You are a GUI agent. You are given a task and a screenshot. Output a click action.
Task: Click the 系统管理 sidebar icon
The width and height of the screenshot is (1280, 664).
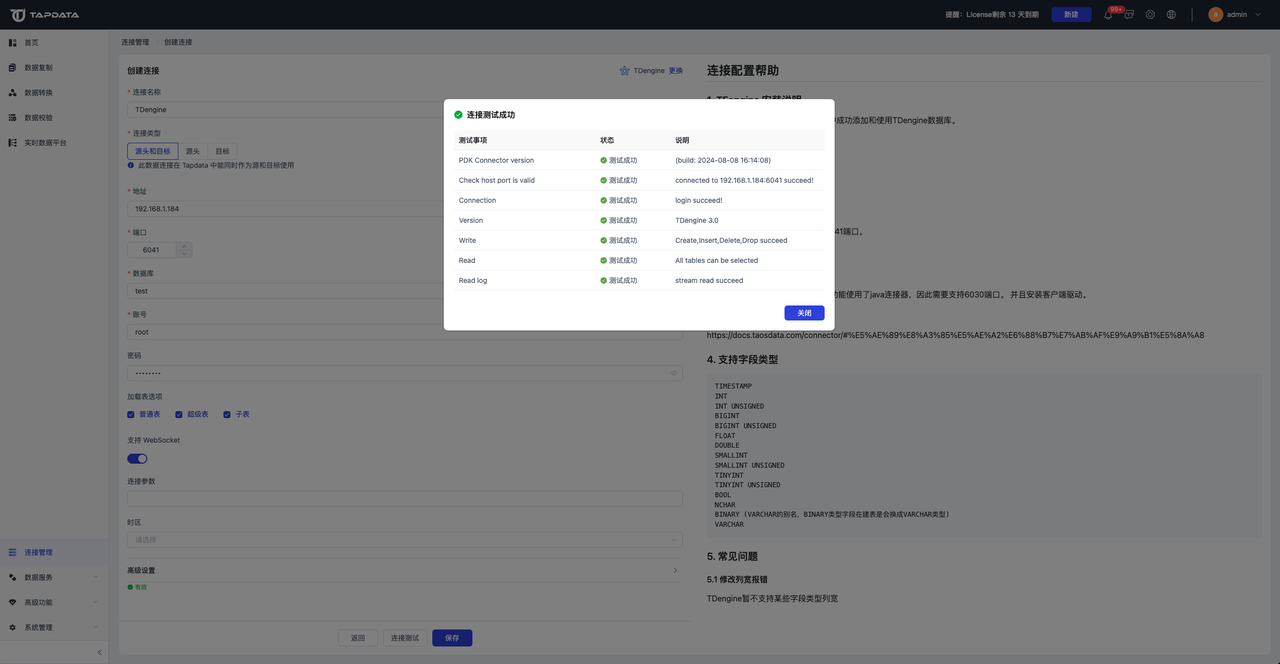pos(13,627)
